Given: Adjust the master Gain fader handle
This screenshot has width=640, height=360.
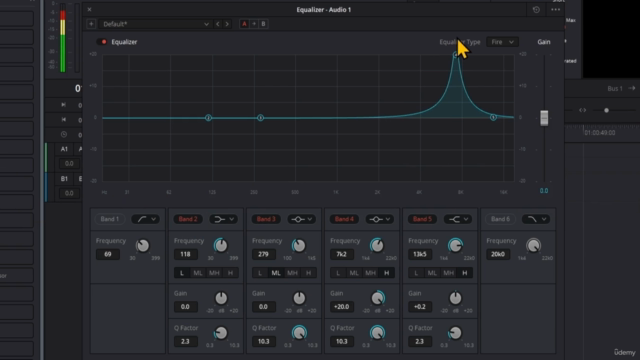Looking at the screenshot, I should tap(544, 118).
